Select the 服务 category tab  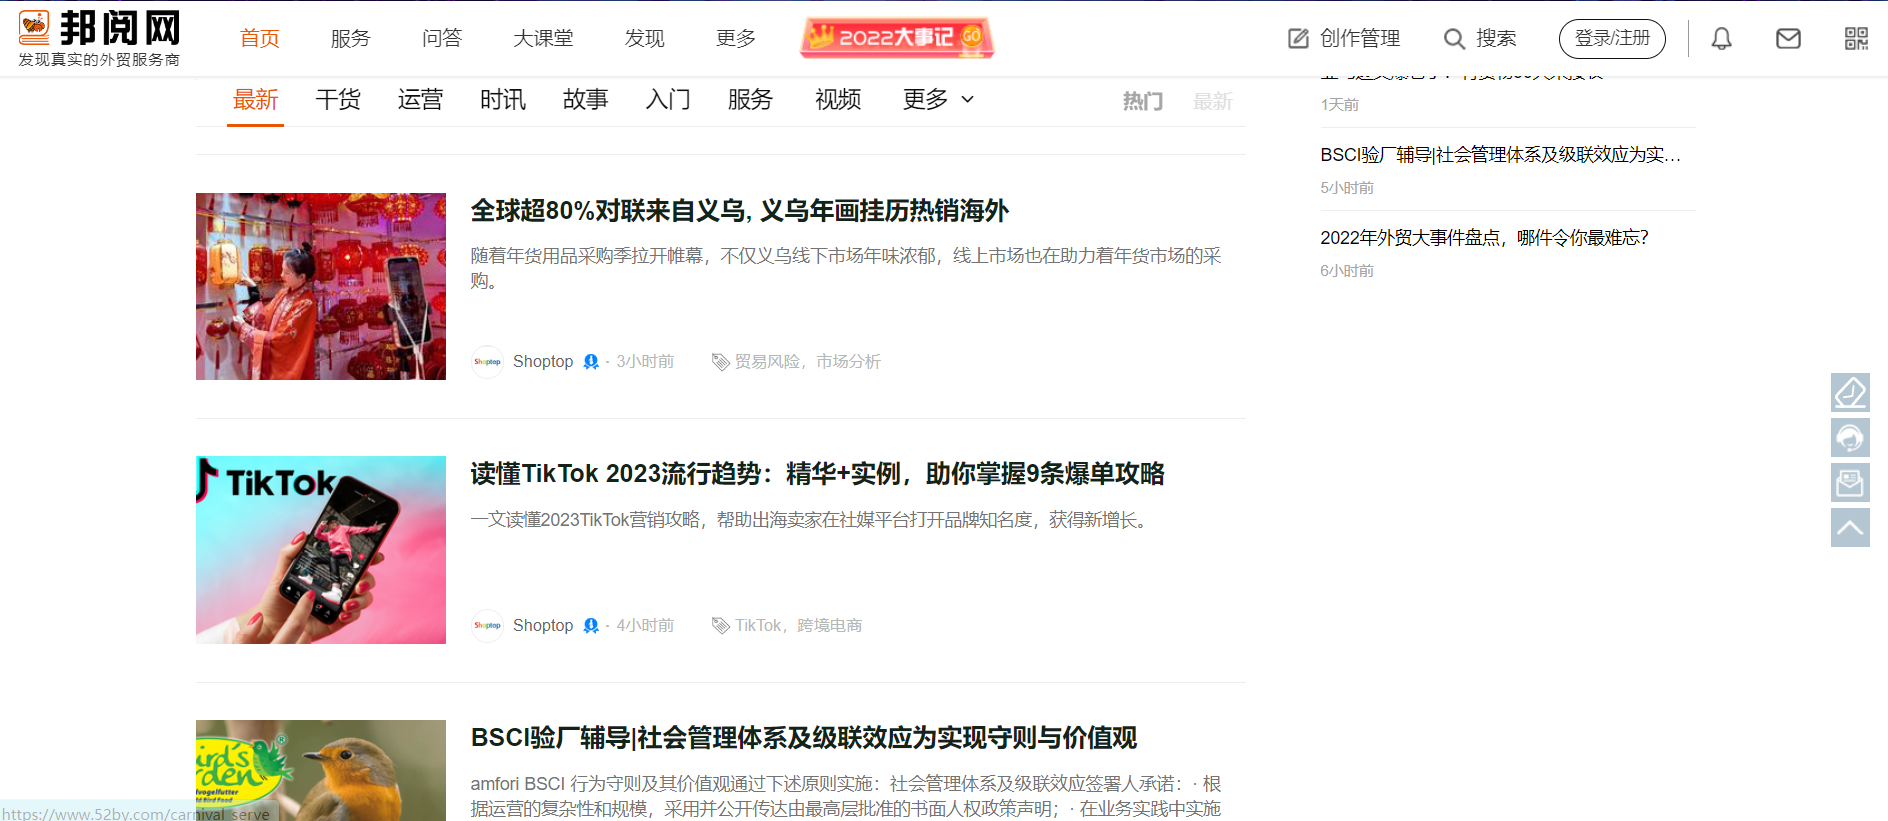750,99
